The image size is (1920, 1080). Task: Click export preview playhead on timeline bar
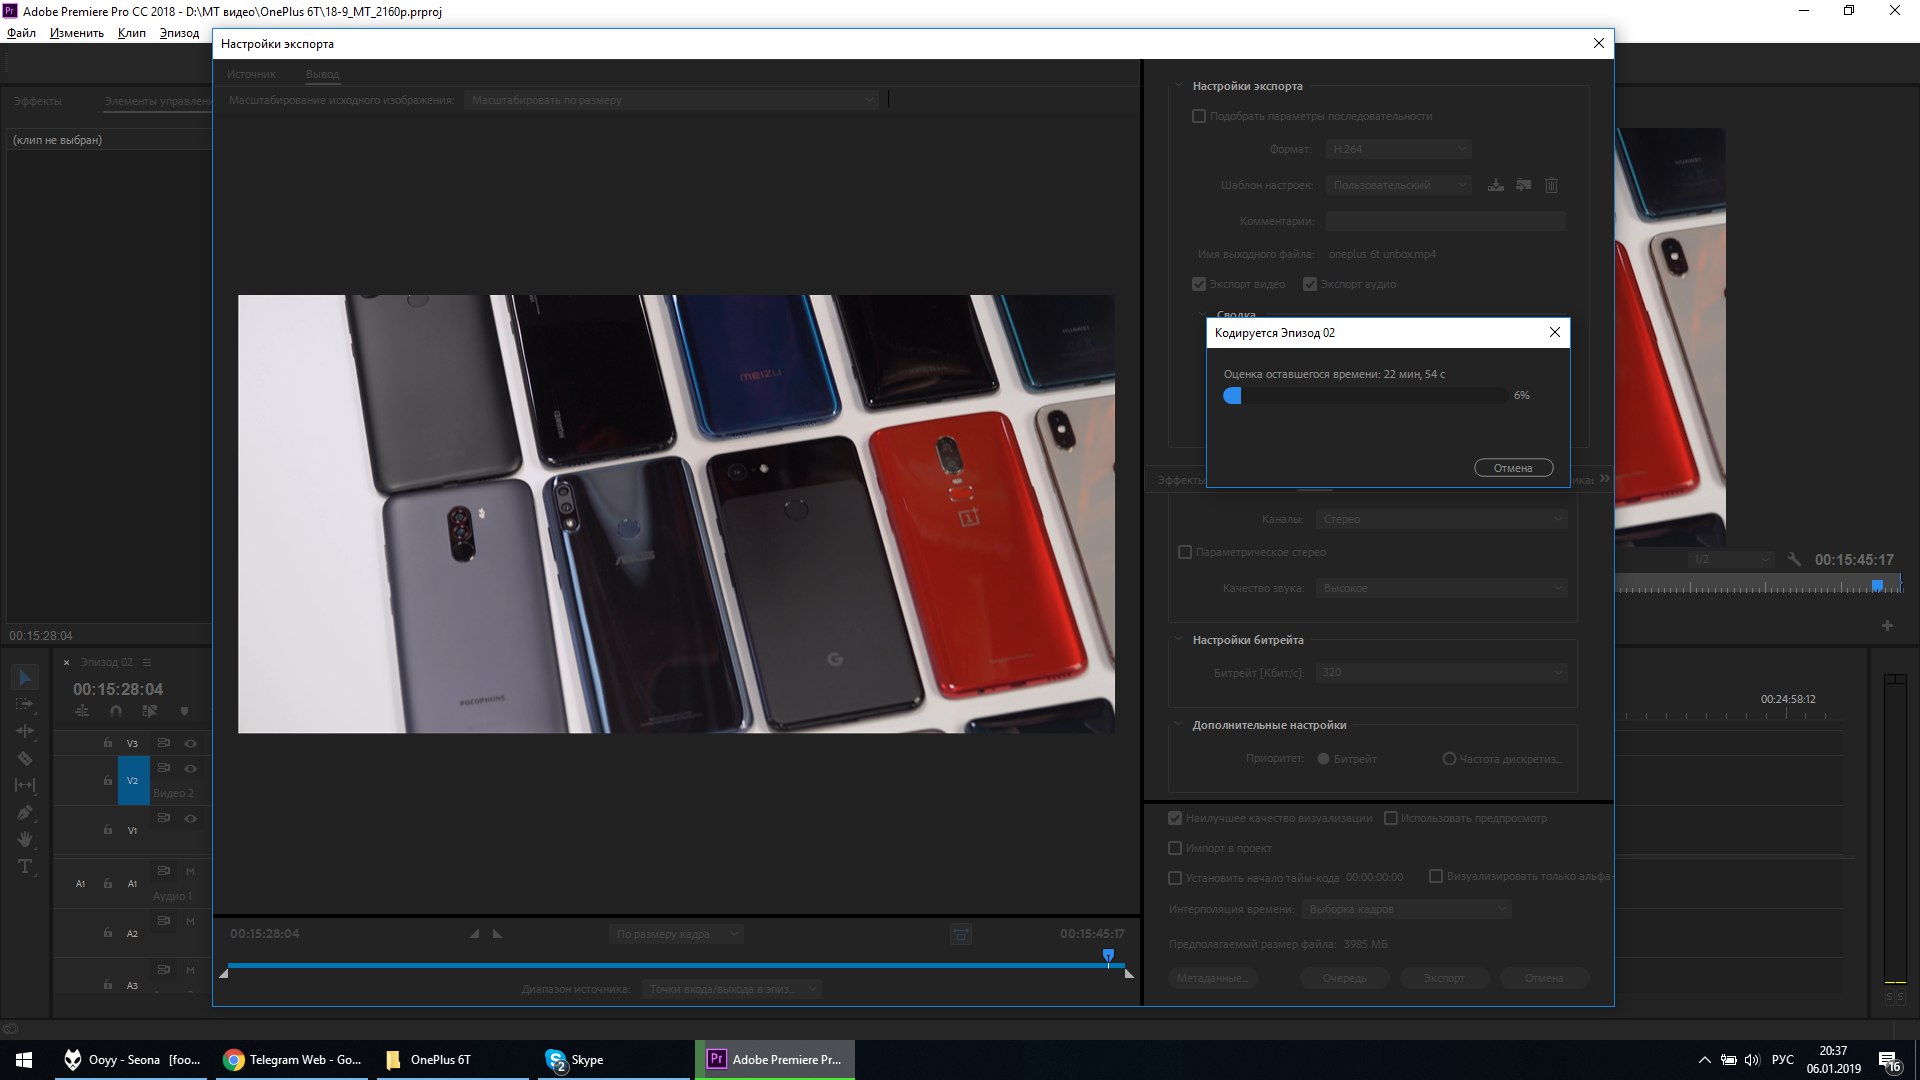[x=1108, y=956]
